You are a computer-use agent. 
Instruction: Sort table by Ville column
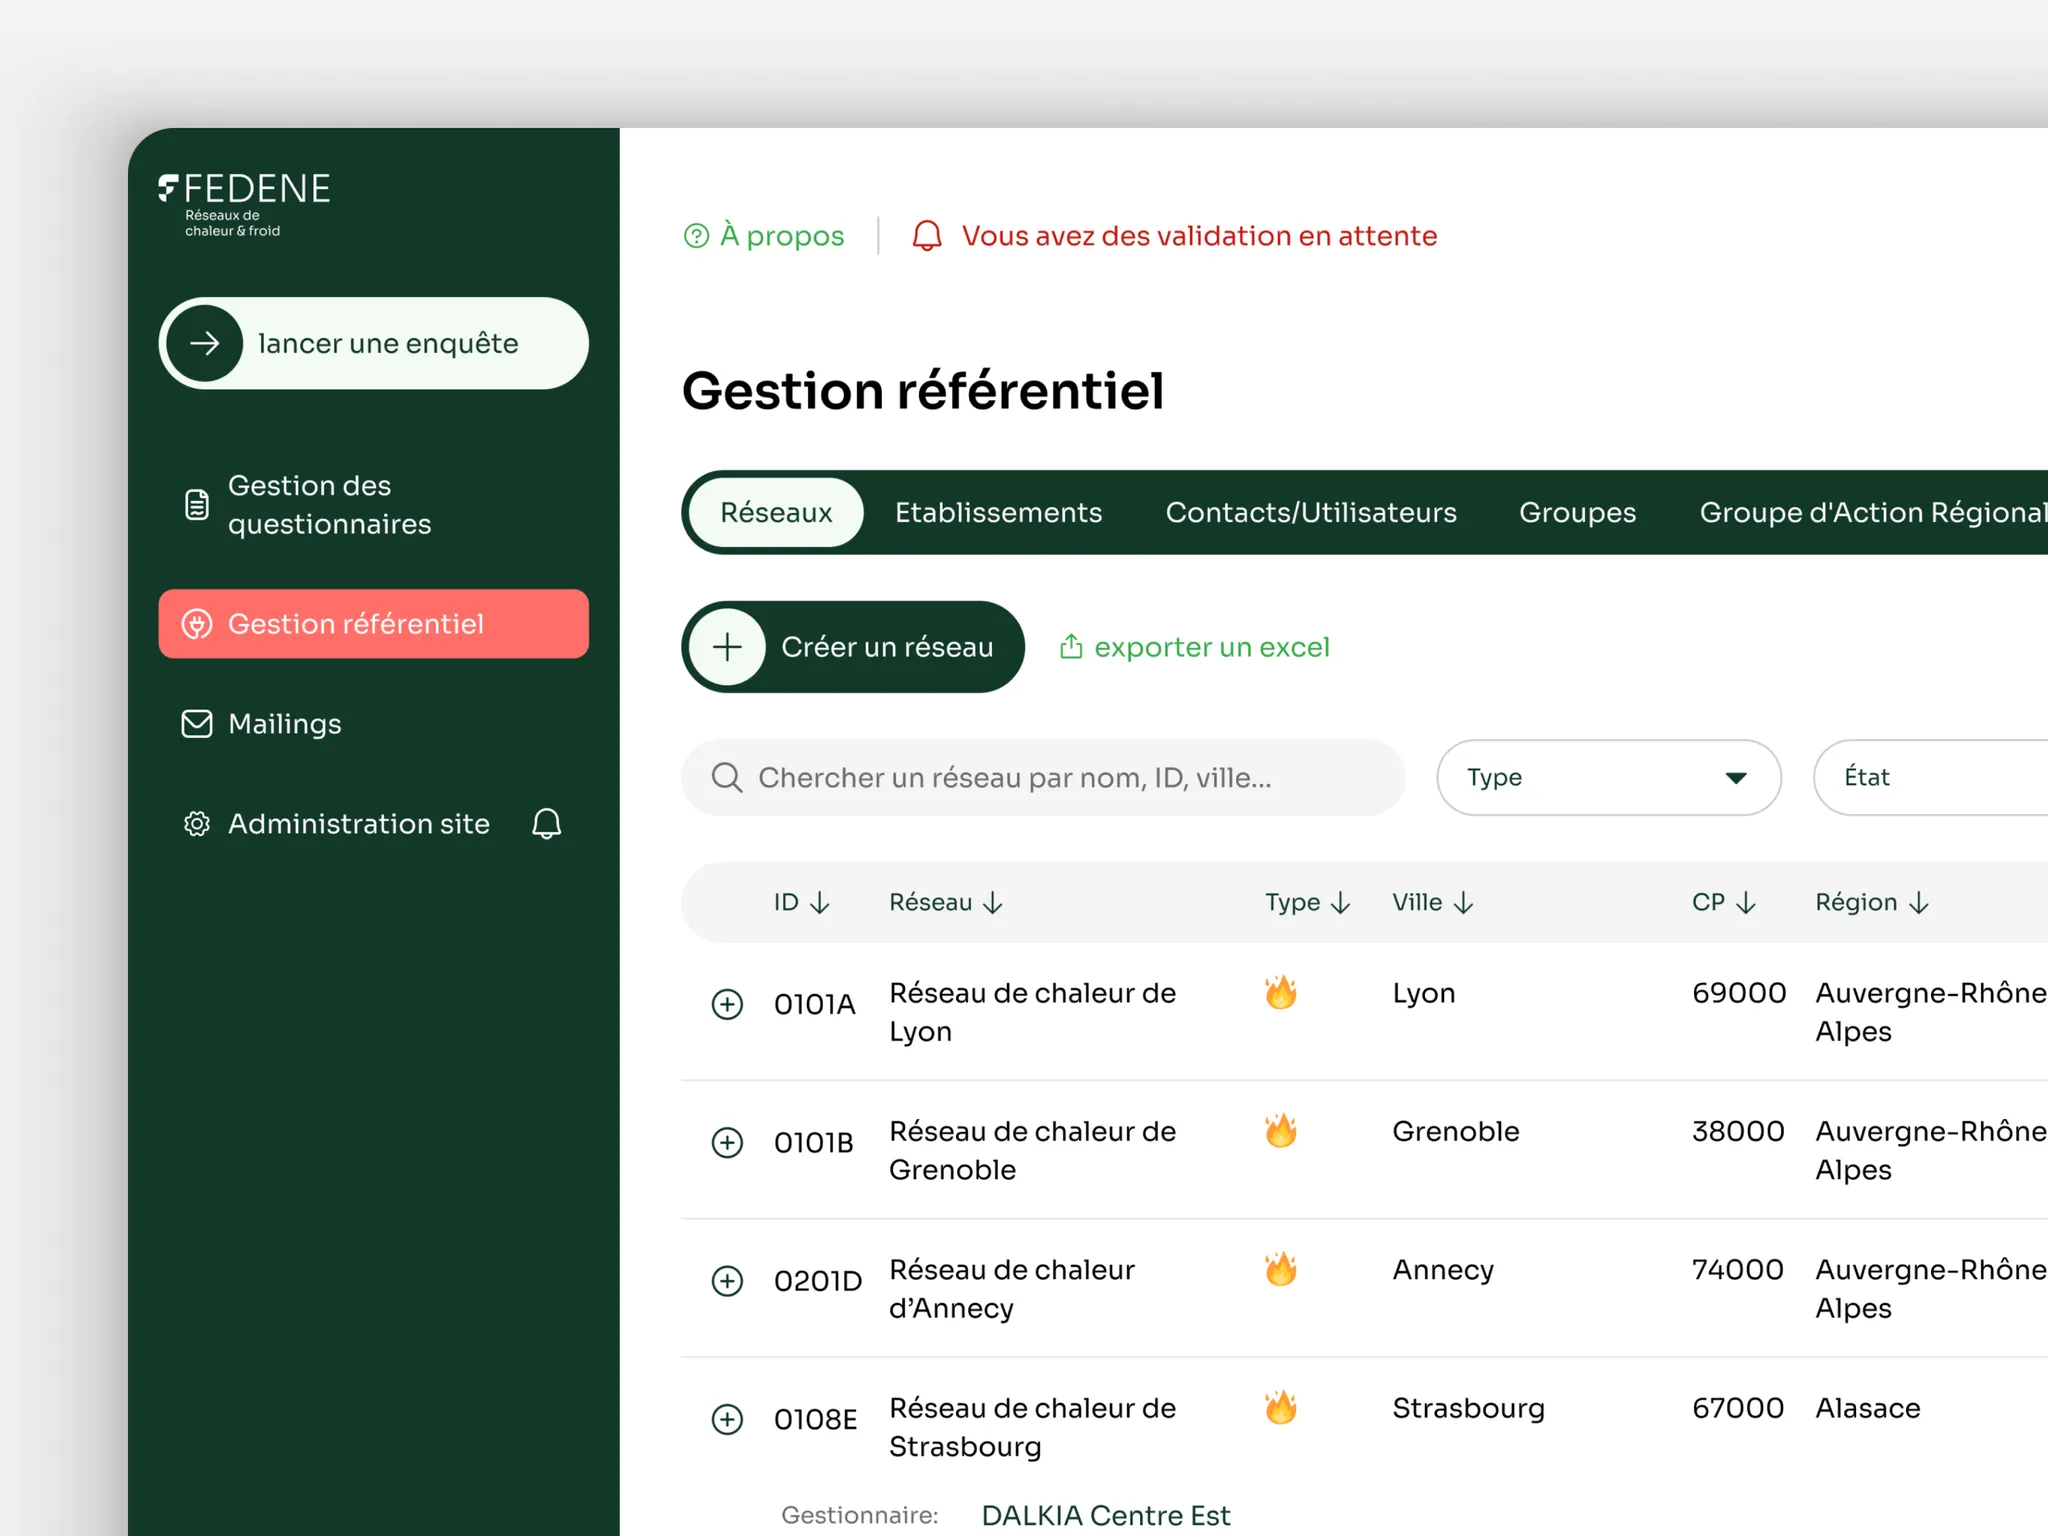(1433, 902)
